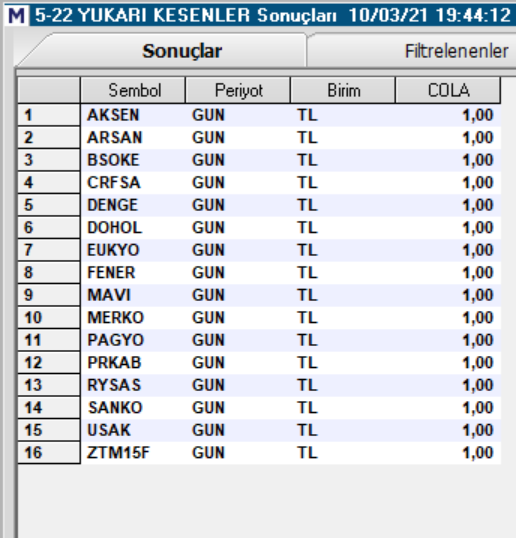Click GUN period cell in PRKAB row
This screenshot has height=538, width=516.
pos(238,363)
